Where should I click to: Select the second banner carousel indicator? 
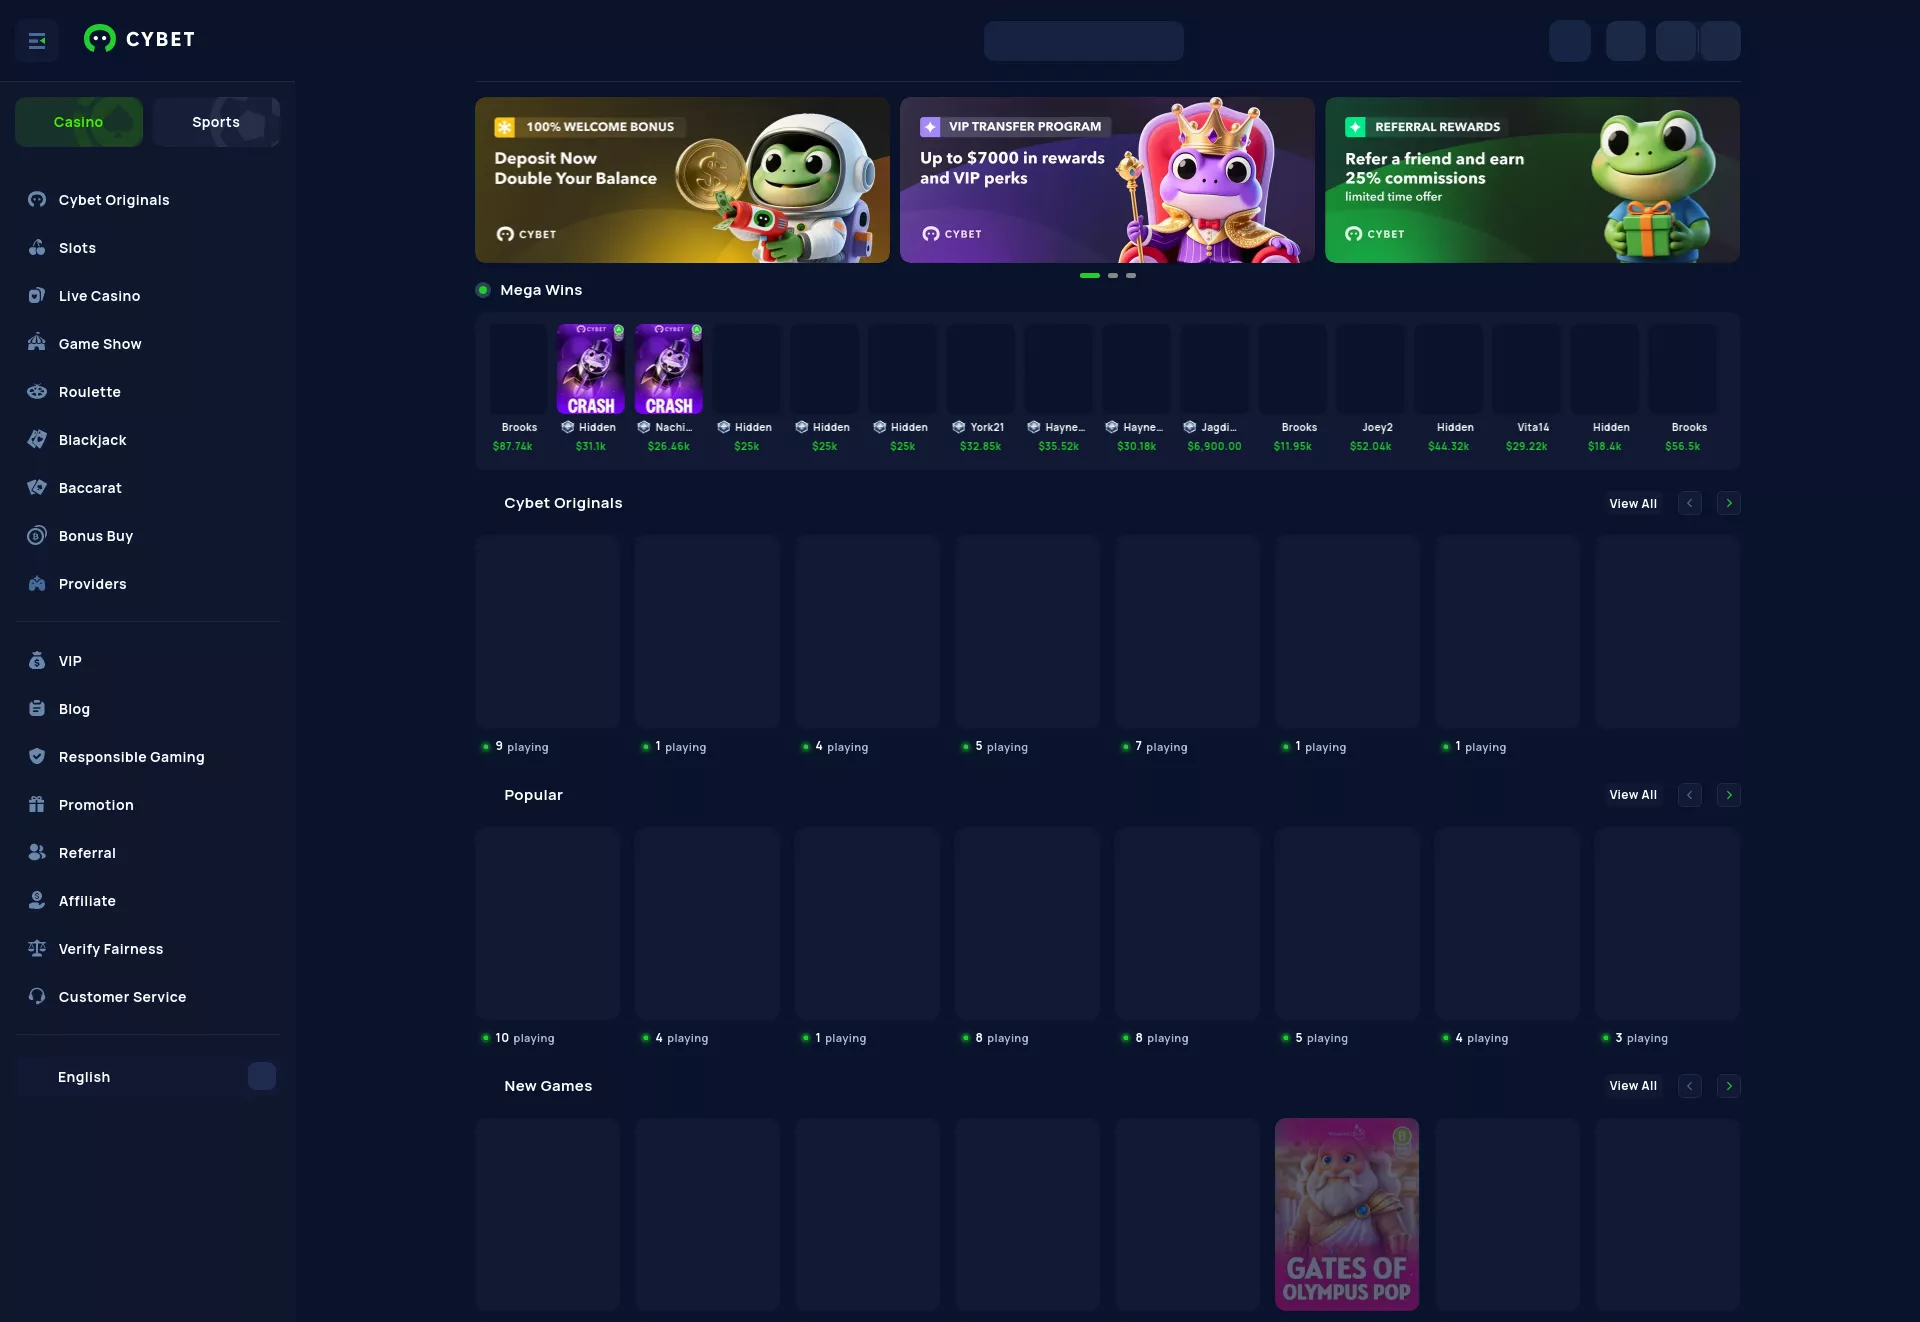point(1113,275)
